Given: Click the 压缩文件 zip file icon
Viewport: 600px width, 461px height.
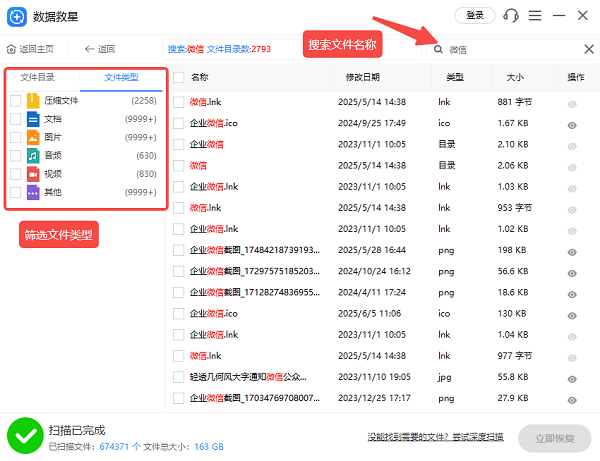Looking at the screenshot, I should click(x=33, y=101).
